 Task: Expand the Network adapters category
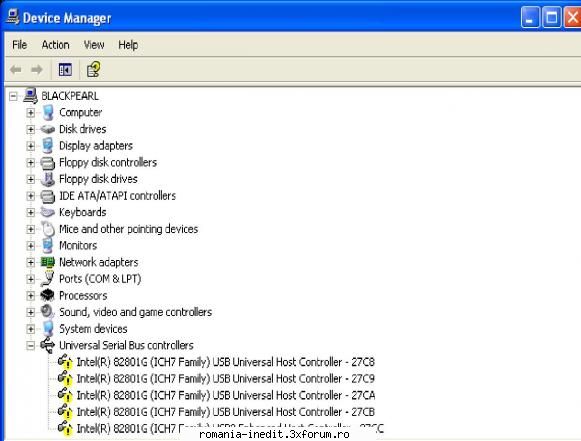pos(30,262)
